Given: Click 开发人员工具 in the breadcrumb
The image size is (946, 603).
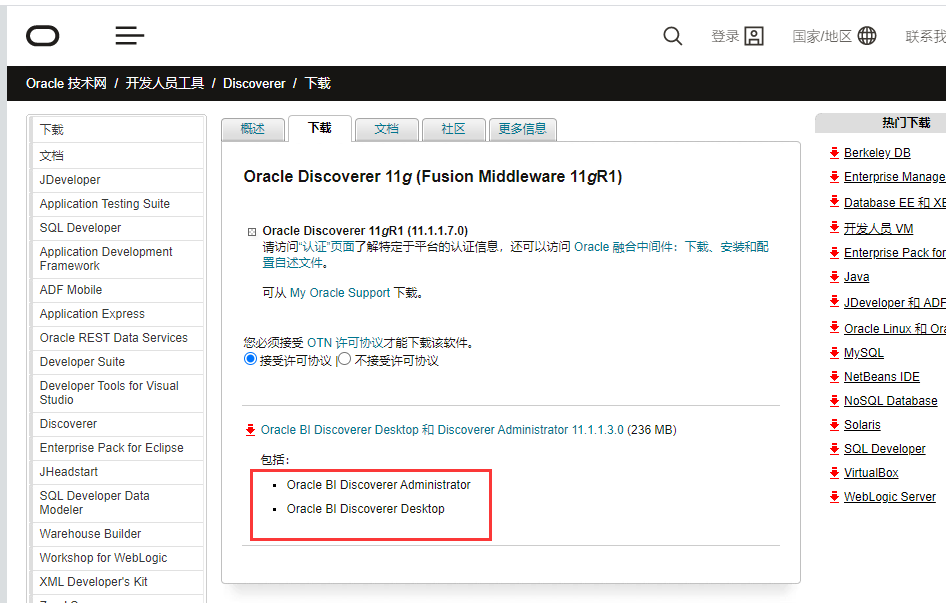Looking at the screenshot, I should tap(165, 84).
